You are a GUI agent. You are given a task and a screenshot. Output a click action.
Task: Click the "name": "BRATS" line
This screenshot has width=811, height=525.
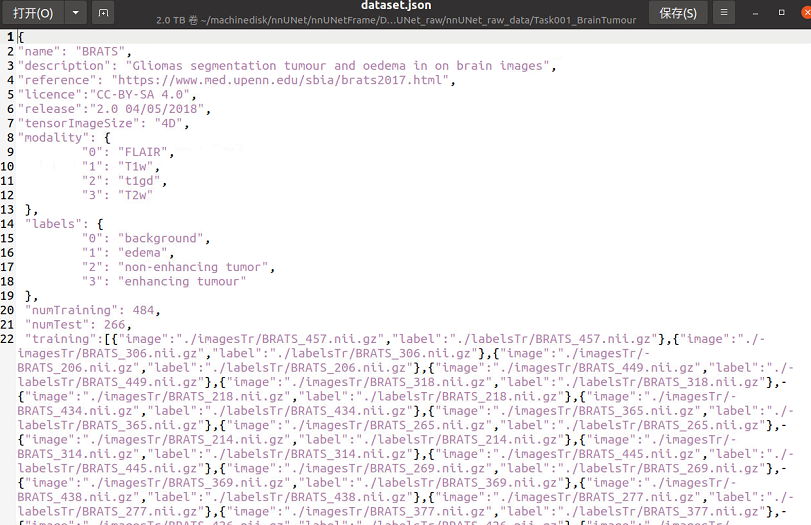[x=74, y=51]
